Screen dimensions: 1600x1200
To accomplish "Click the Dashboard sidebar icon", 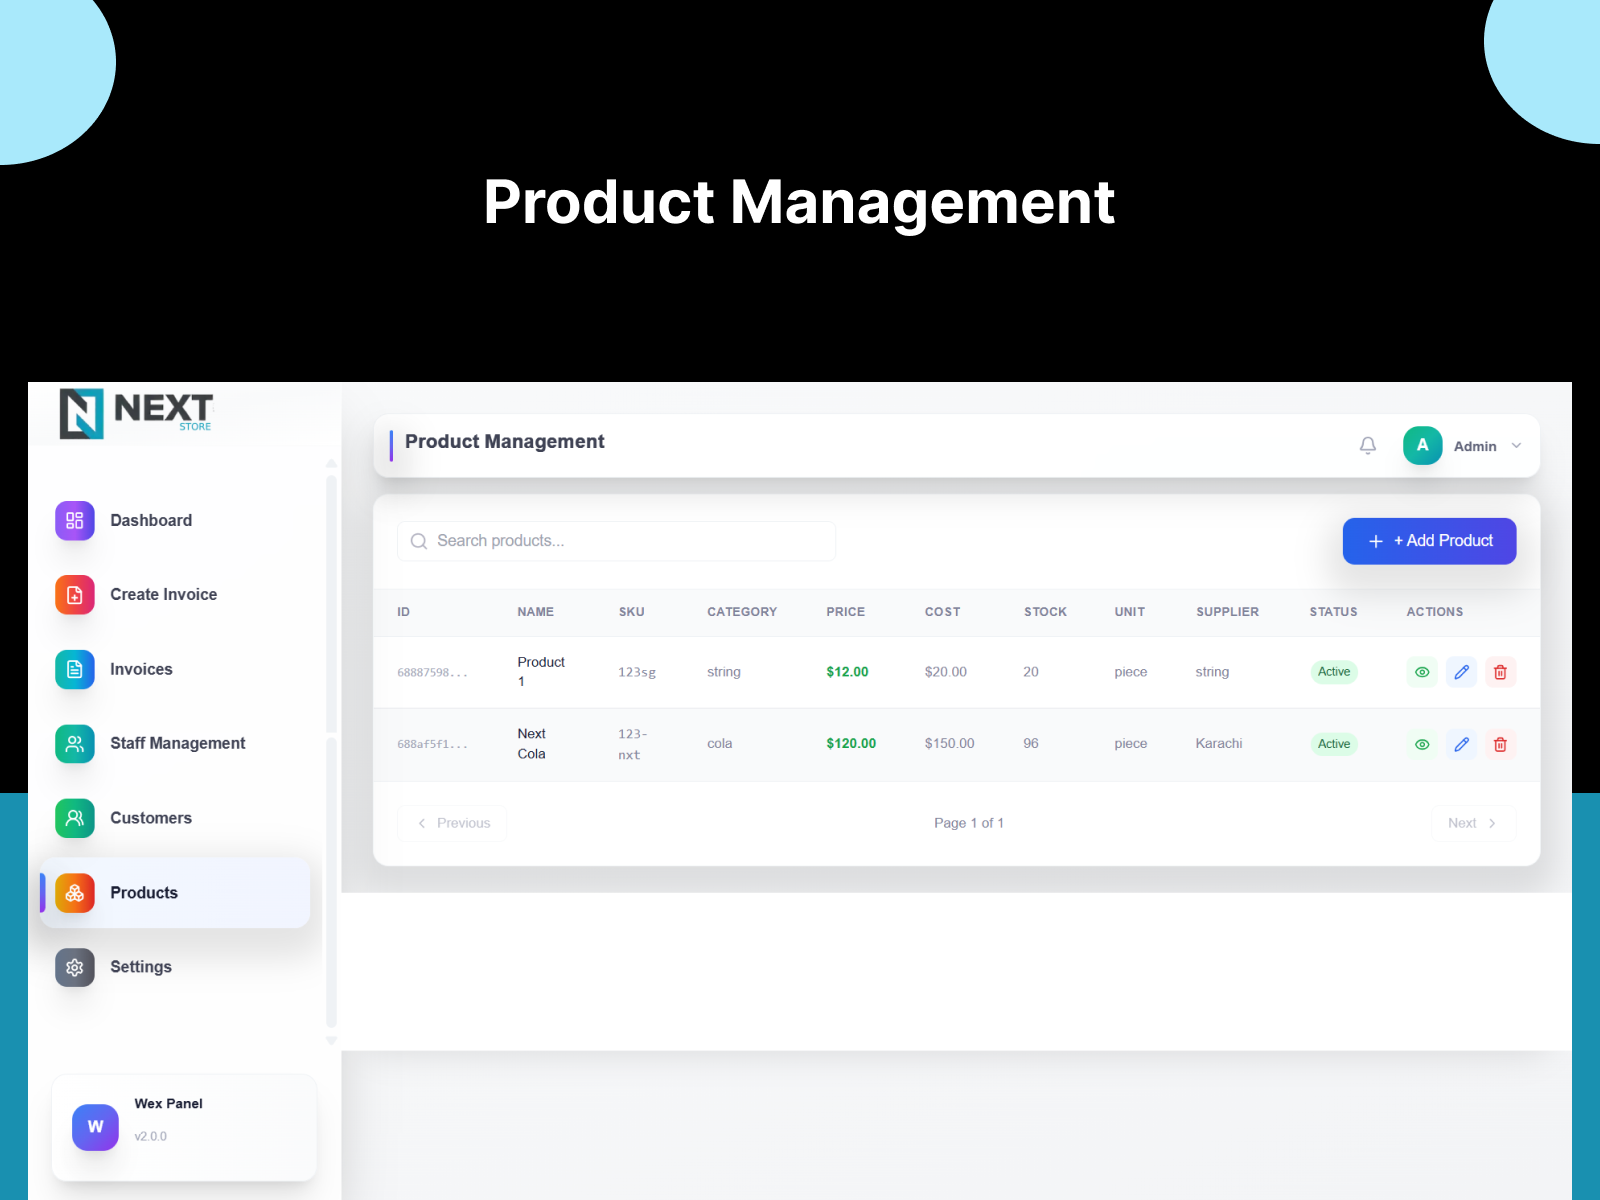I will point(75,520).
